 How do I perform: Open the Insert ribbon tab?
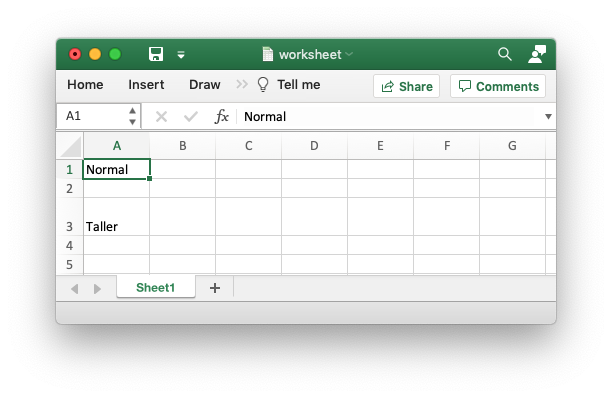(x=146, y=84)
